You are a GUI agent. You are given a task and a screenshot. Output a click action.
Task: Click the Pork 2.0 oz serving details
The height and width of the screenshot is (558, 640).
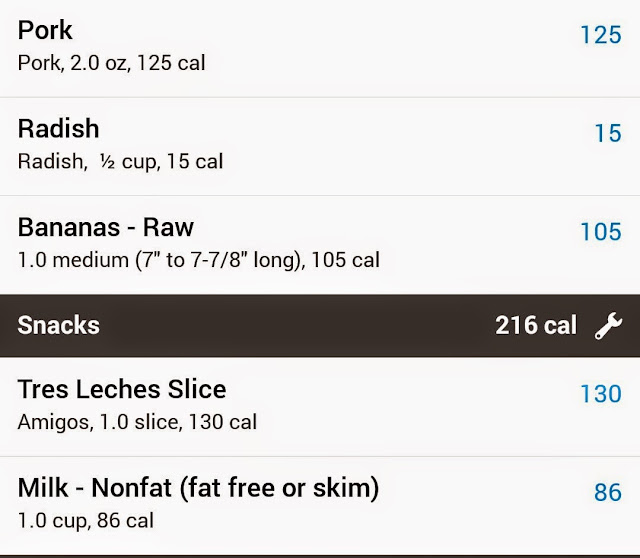[x=111, y=63]
